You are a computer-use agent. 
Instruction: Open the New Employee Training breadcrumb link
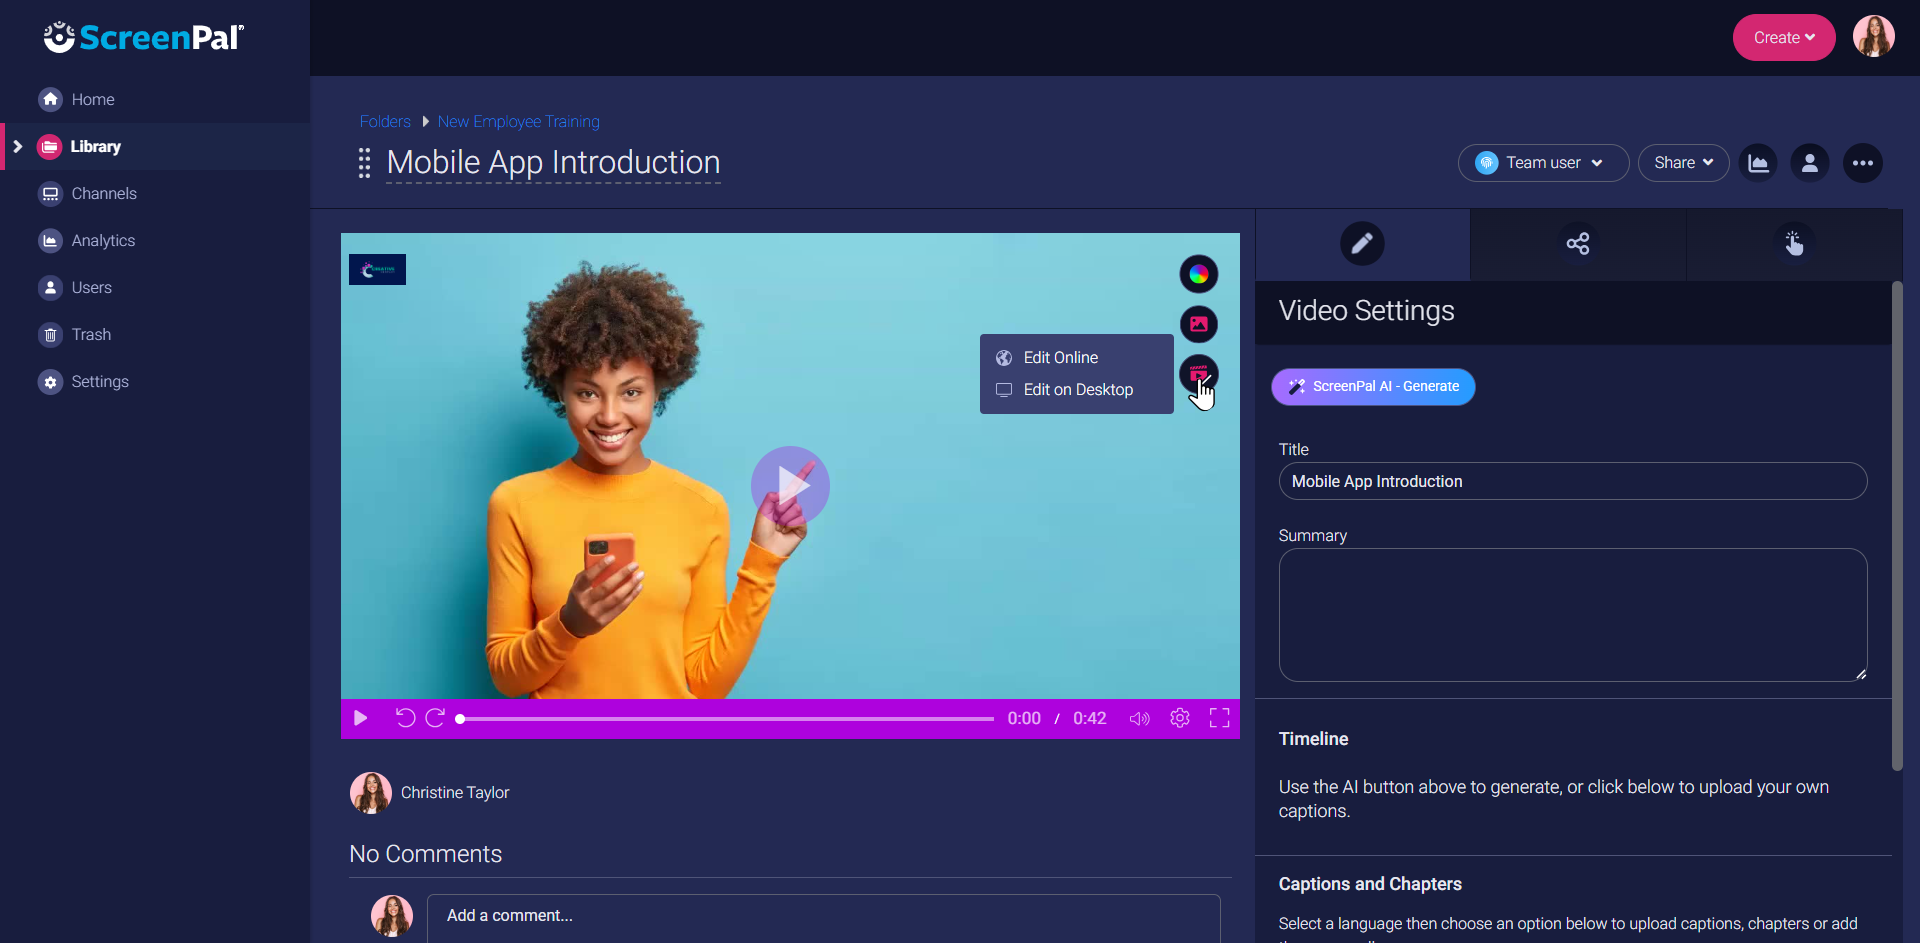coord(518,122)
